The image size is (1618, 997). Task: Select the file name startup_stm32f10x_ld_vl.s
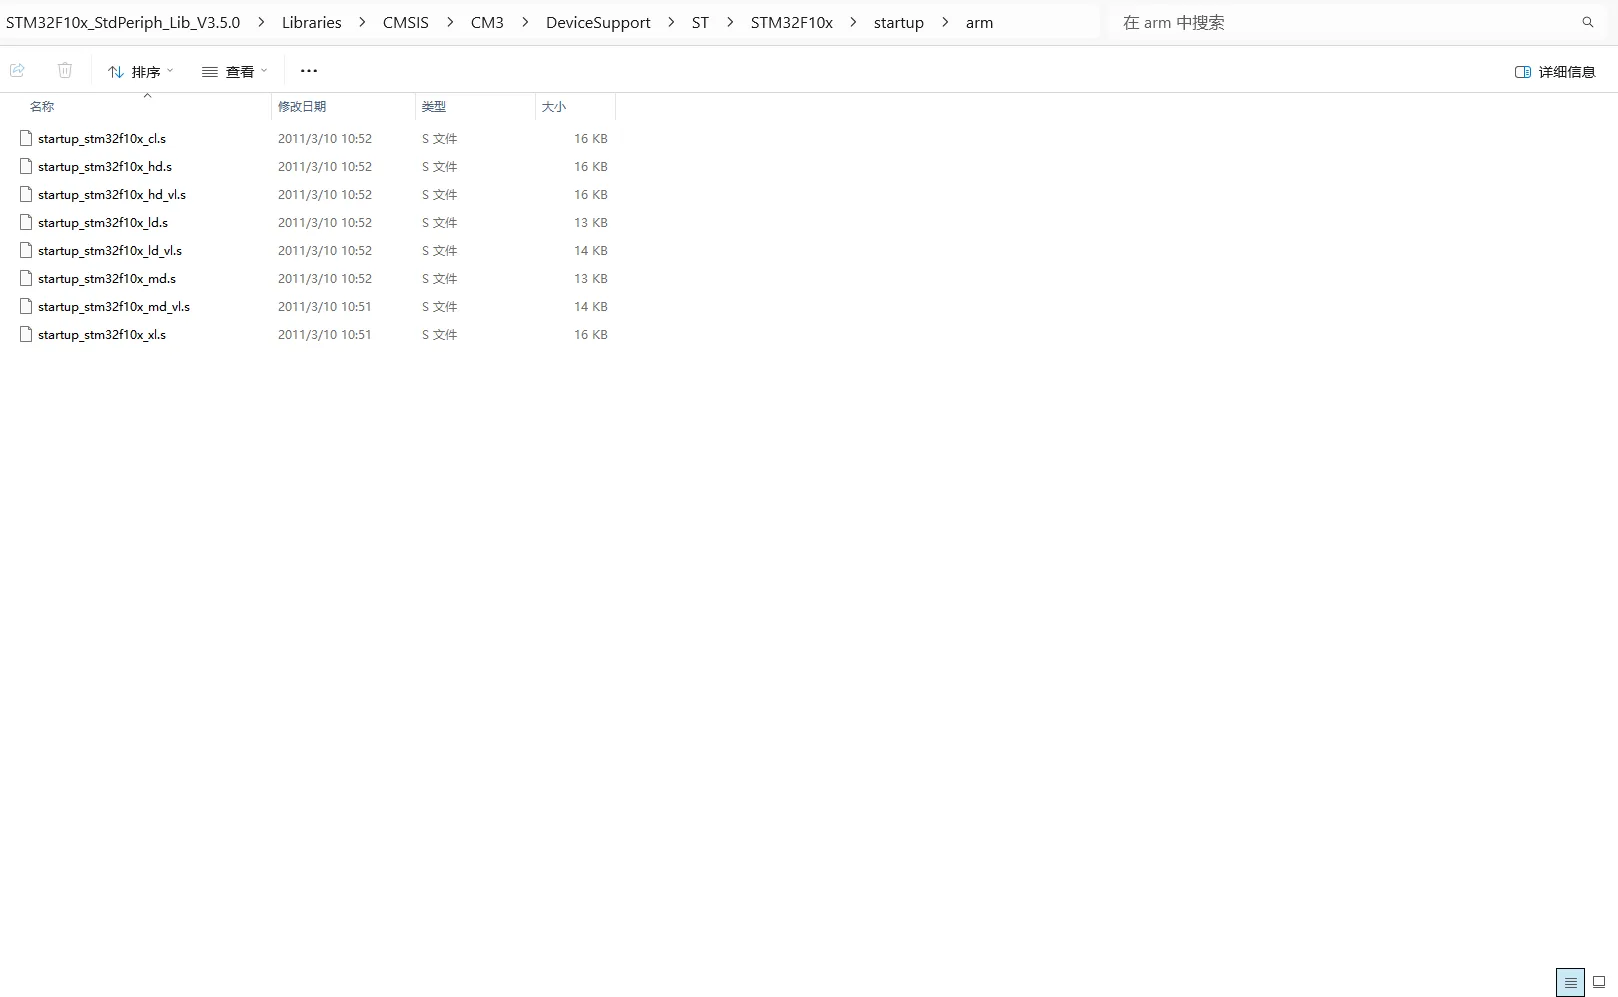pyautogui.click(x=110, y=250)
